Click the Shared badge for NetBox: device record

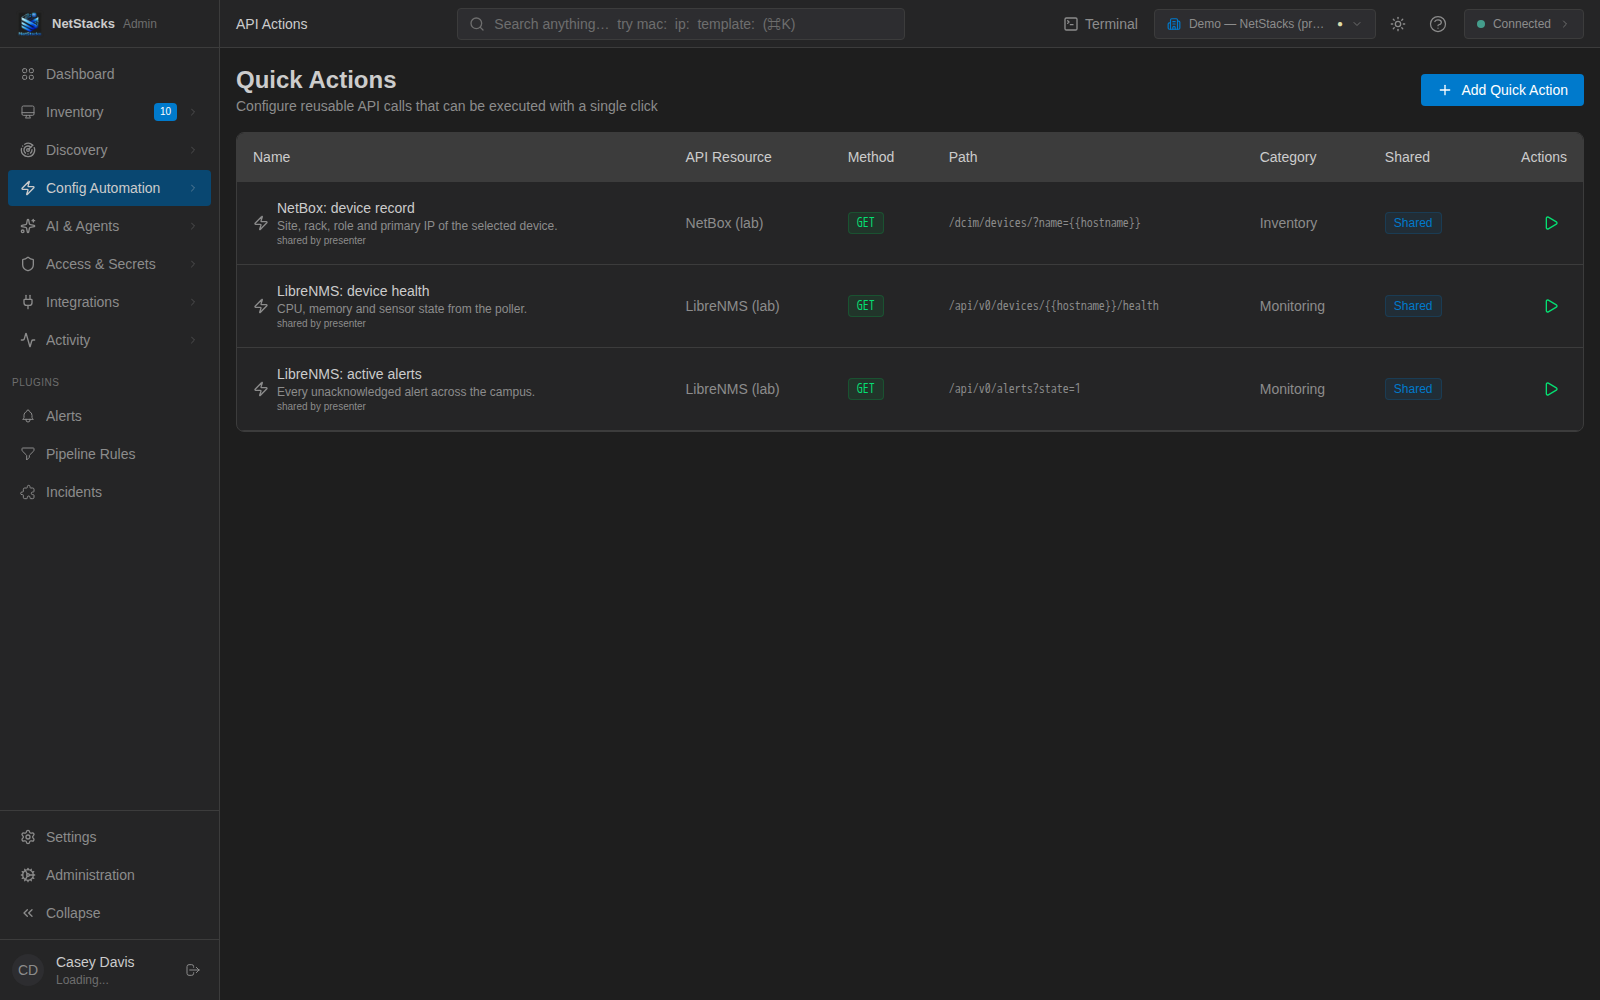pyautogui.click(x=1413, y=223)
